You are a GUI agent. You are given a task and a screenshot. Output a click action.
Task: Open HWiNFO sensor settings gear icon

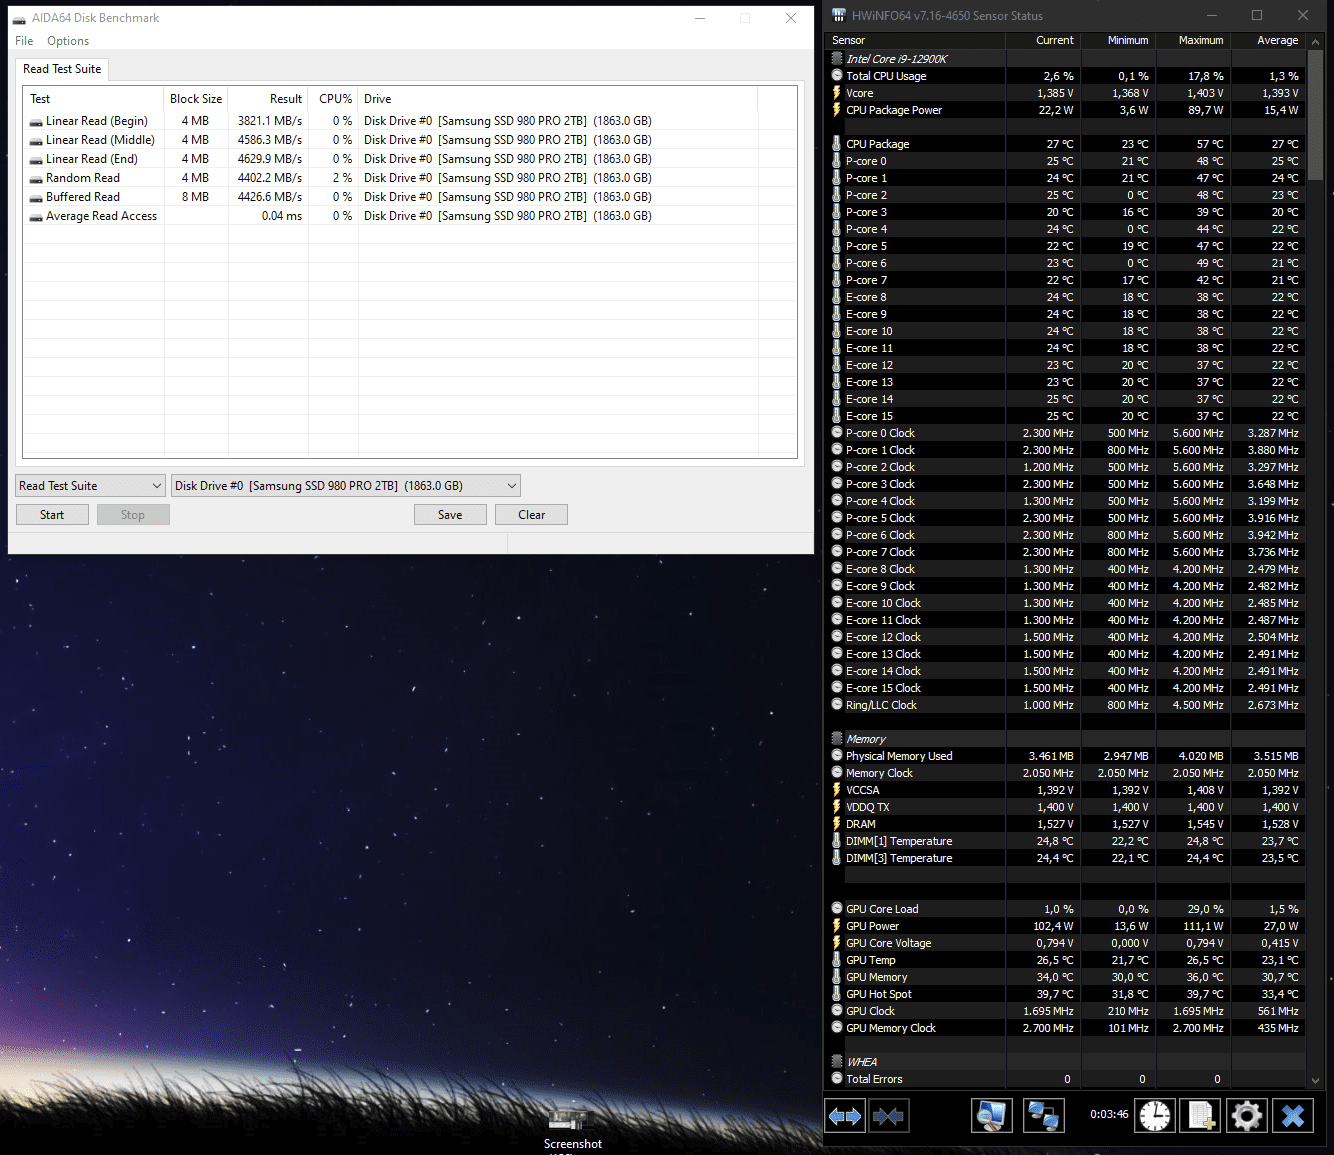1247,1115
